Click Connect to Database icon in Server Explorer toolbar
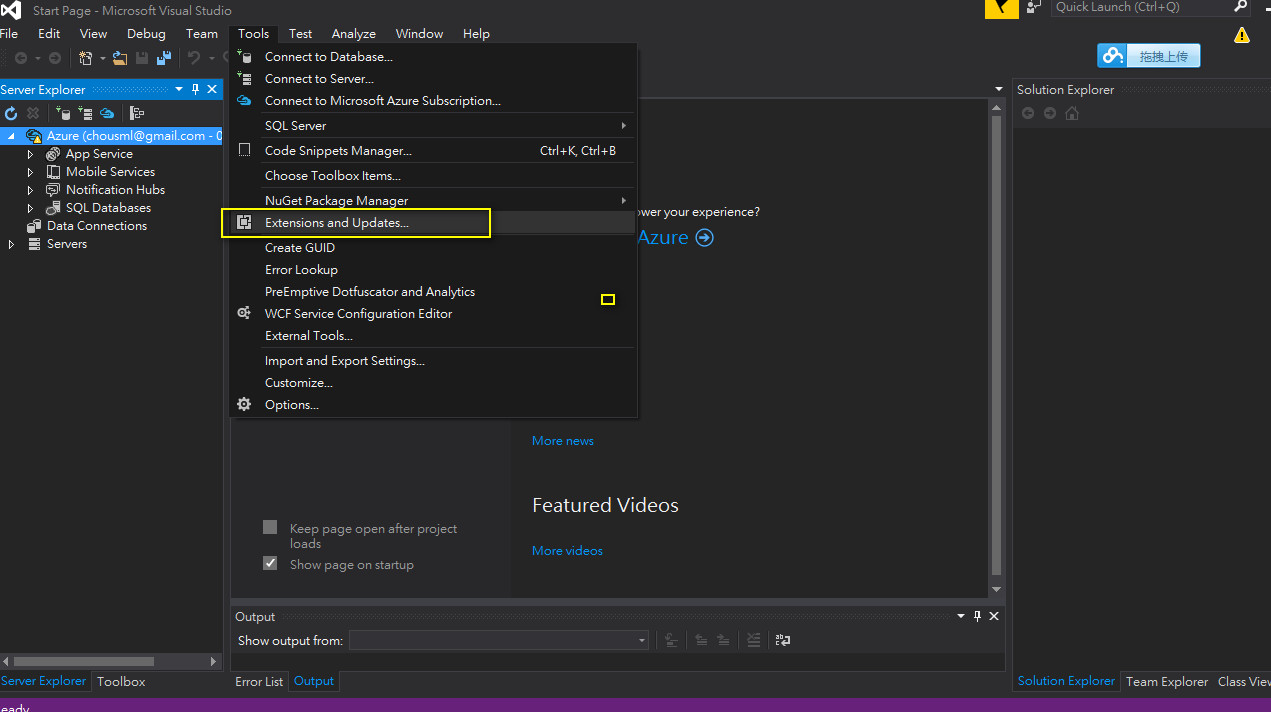 coord(62,113)
